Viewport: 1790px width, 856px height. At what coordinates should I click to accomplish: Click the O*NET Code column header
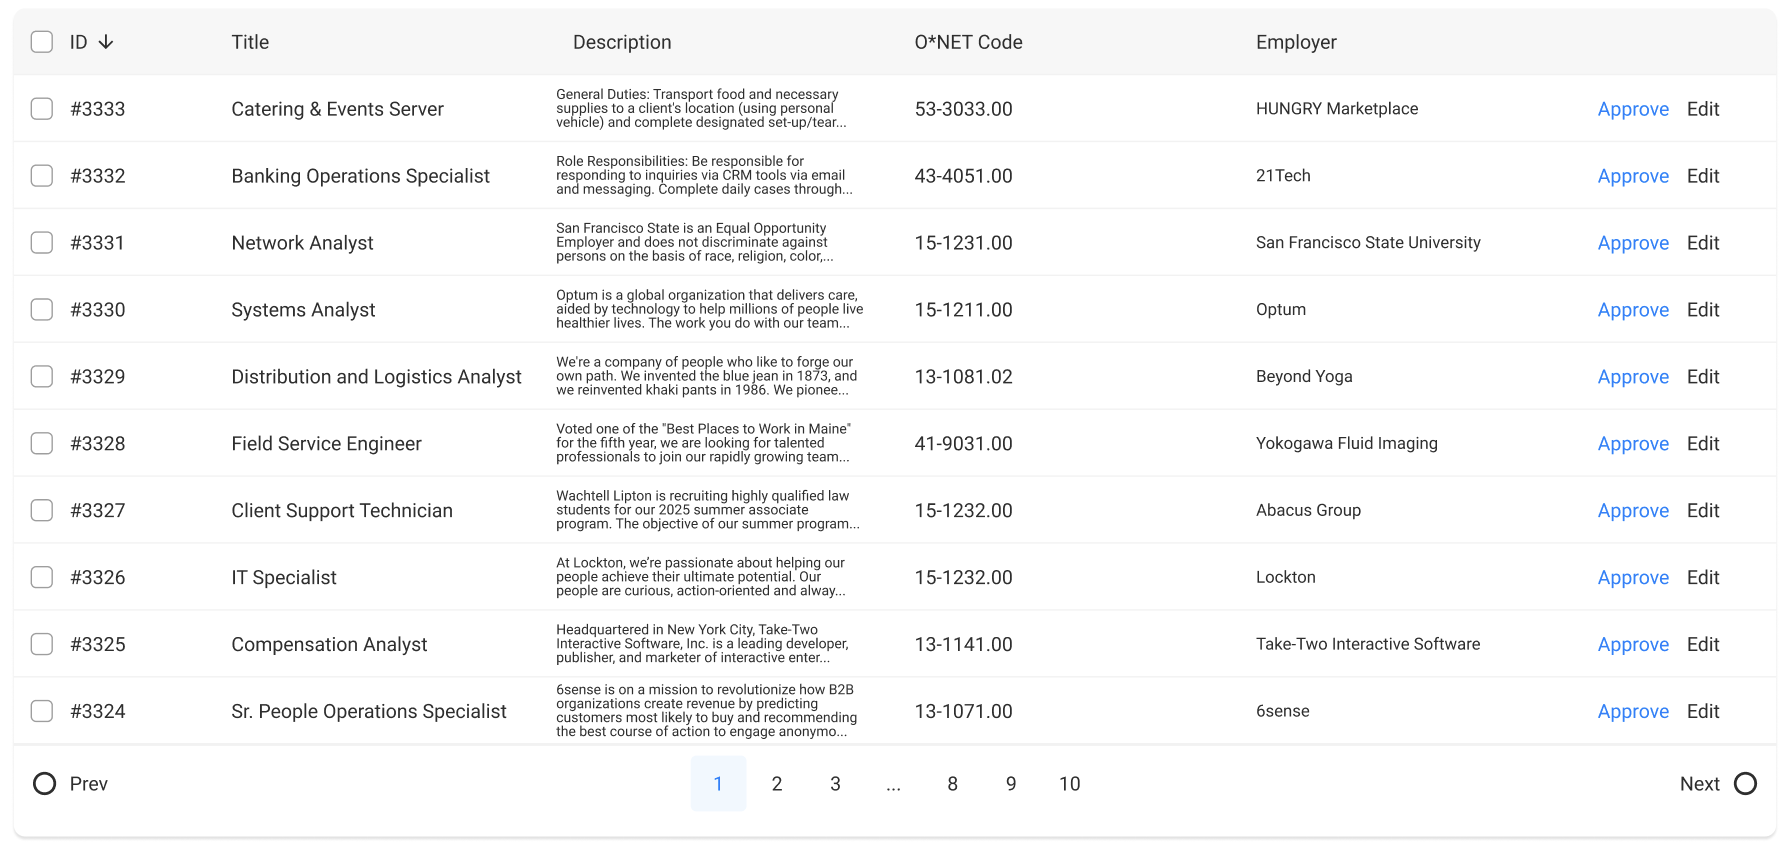tap(968, 42)
